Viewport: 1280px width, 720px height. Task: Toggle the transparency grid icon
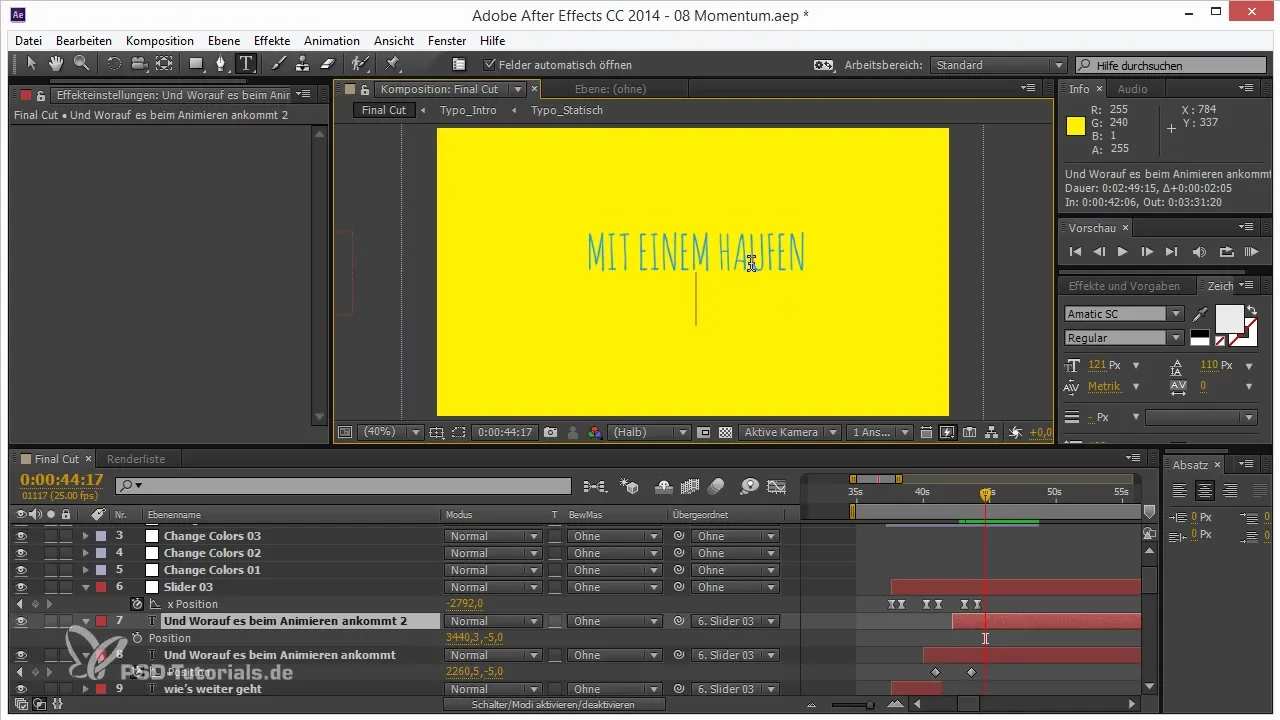point(726,433)
